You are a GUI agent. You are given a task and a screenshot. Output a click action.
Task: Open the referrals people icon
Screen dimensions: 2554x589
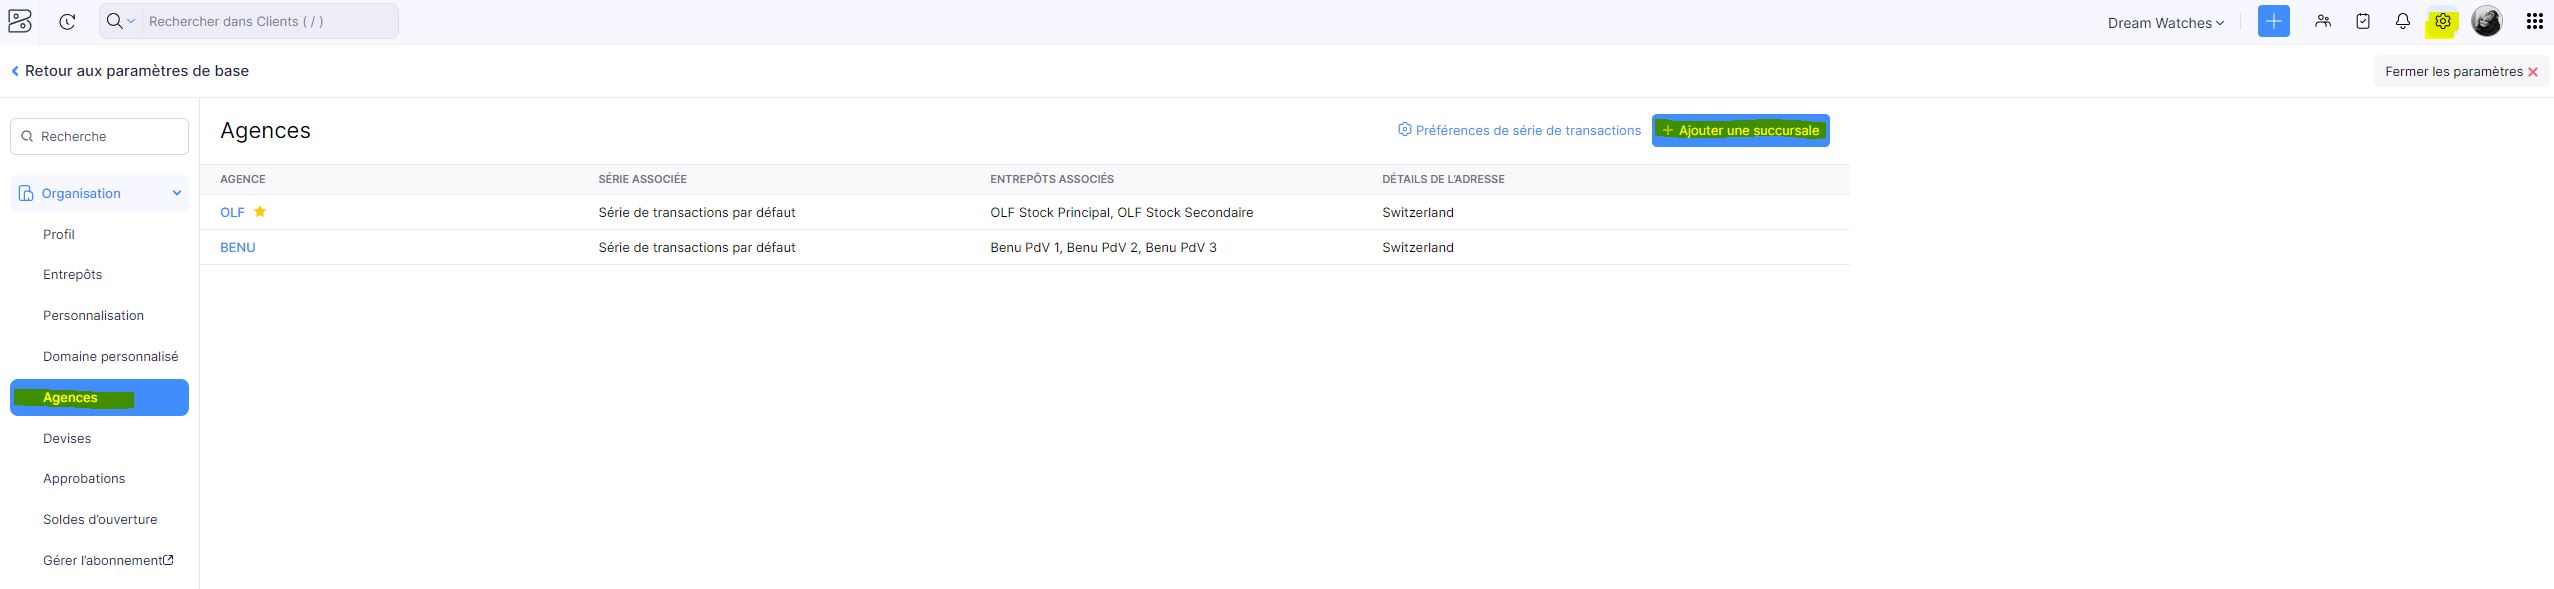pos(2323,21)
